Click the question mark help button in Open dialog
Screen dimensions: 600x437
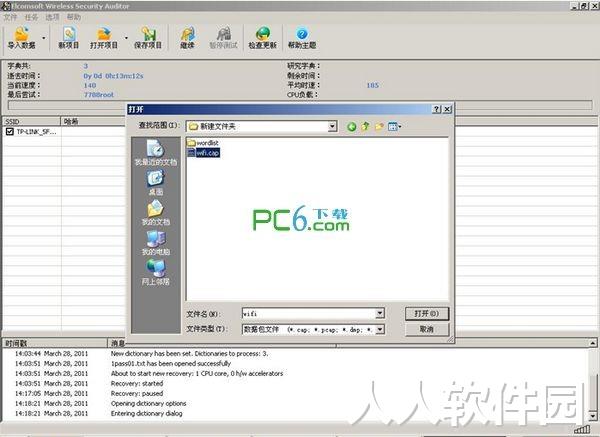click(x=437, y=109)
